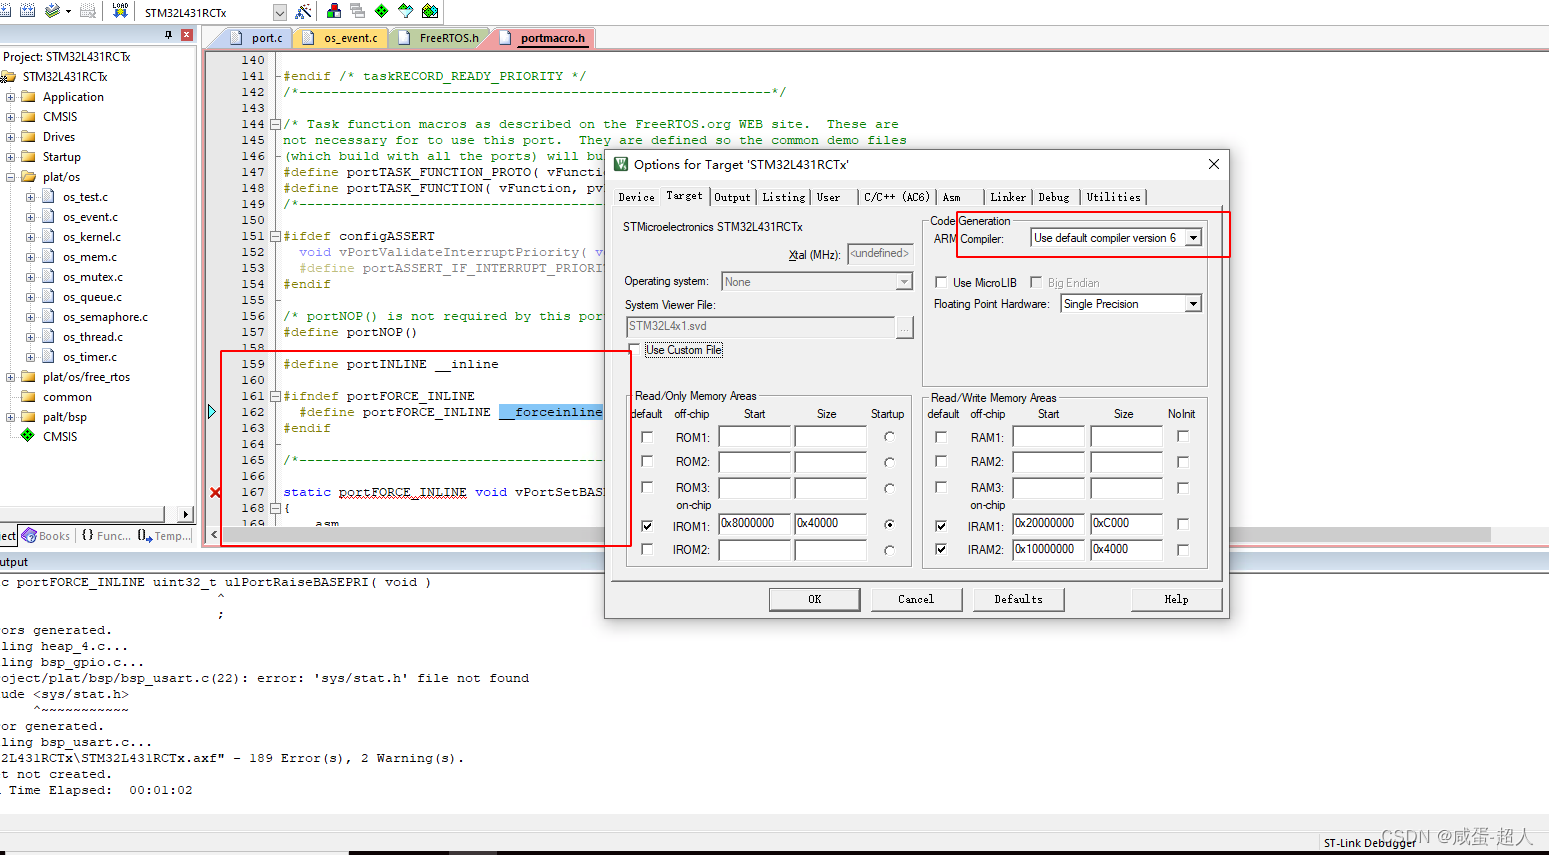
Task: Click the Books tab book icon
Action: point(29,536)
